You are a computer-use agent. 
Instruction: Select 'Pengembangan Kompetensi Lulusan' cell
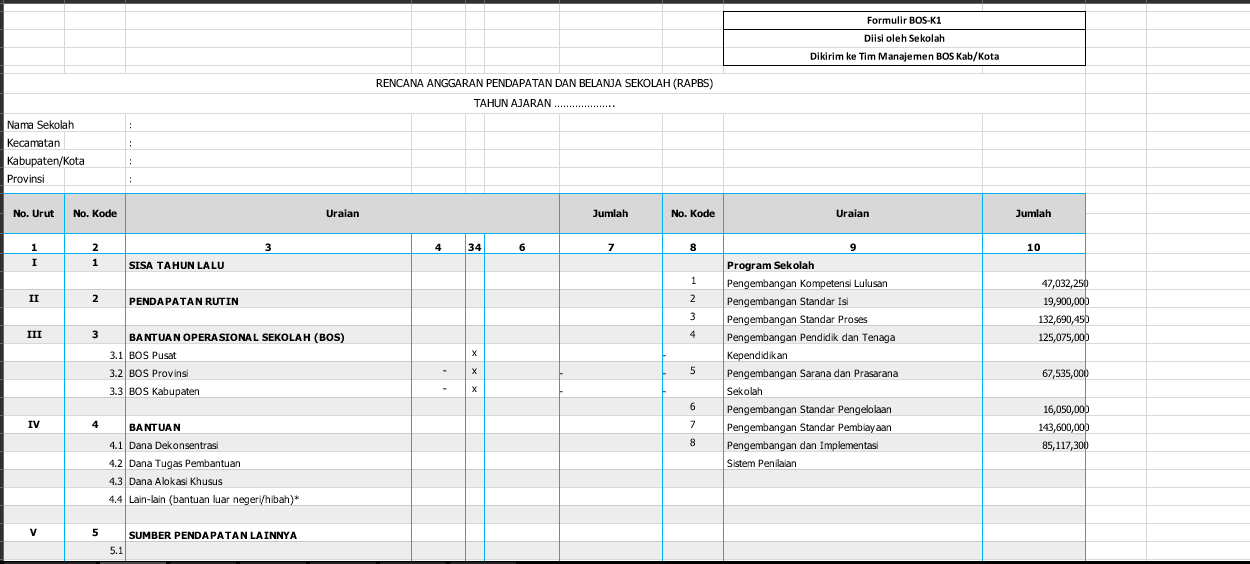853,283
